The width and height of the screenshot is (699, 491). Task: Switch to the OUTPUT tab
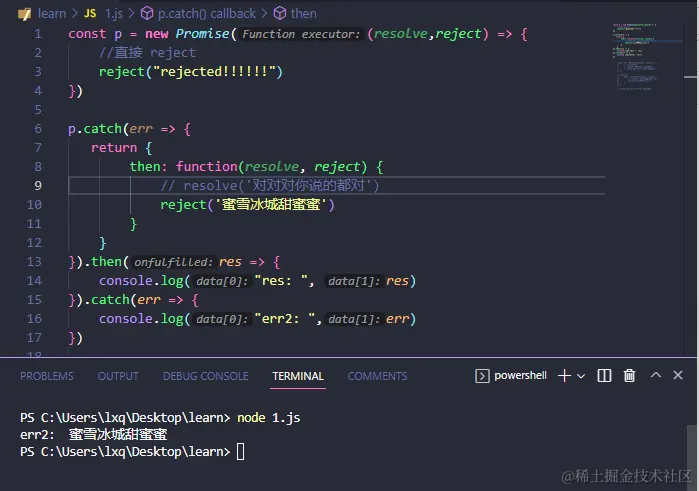(118, 376)
